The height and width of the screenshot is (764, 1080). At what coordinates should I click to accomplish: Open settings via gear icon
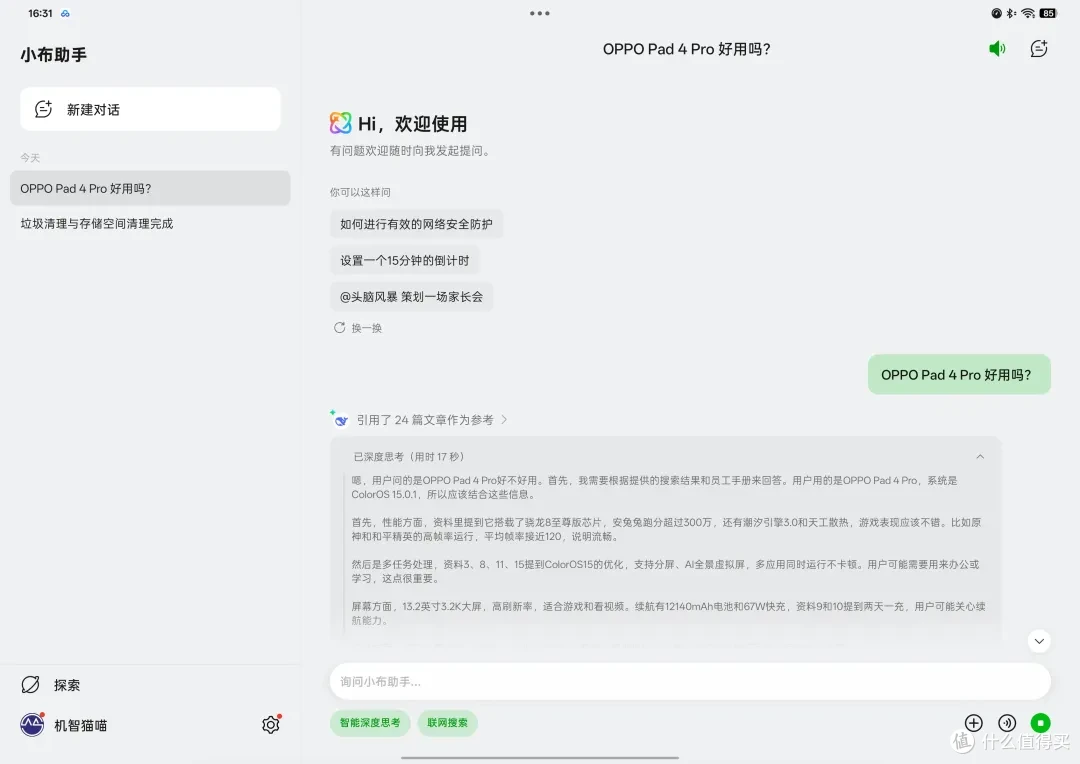(271, 725)
